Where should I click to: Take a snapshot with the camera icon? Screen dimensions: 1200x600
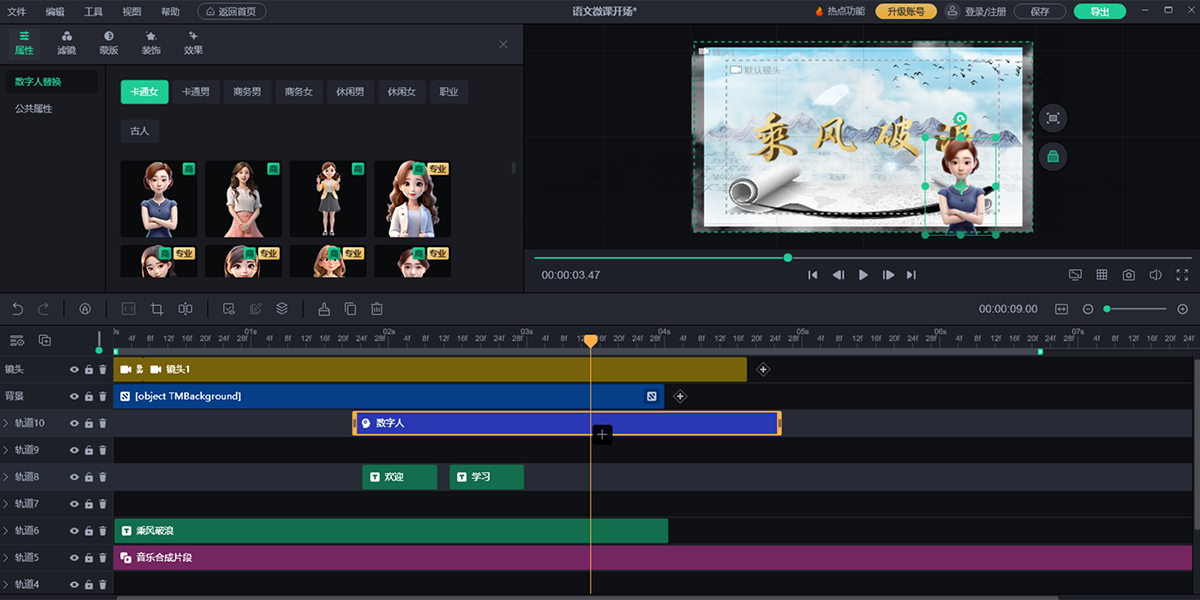click(1128, 275)
